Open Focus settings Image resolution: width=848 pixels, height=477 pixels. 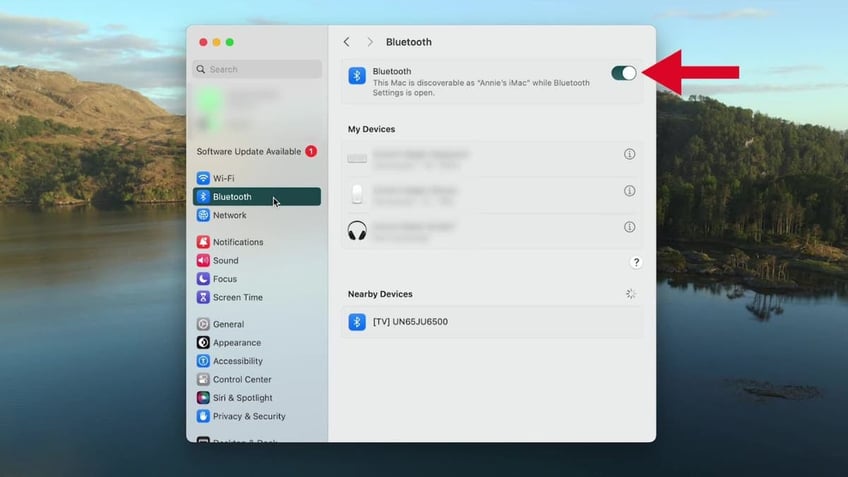pos(257,279)
